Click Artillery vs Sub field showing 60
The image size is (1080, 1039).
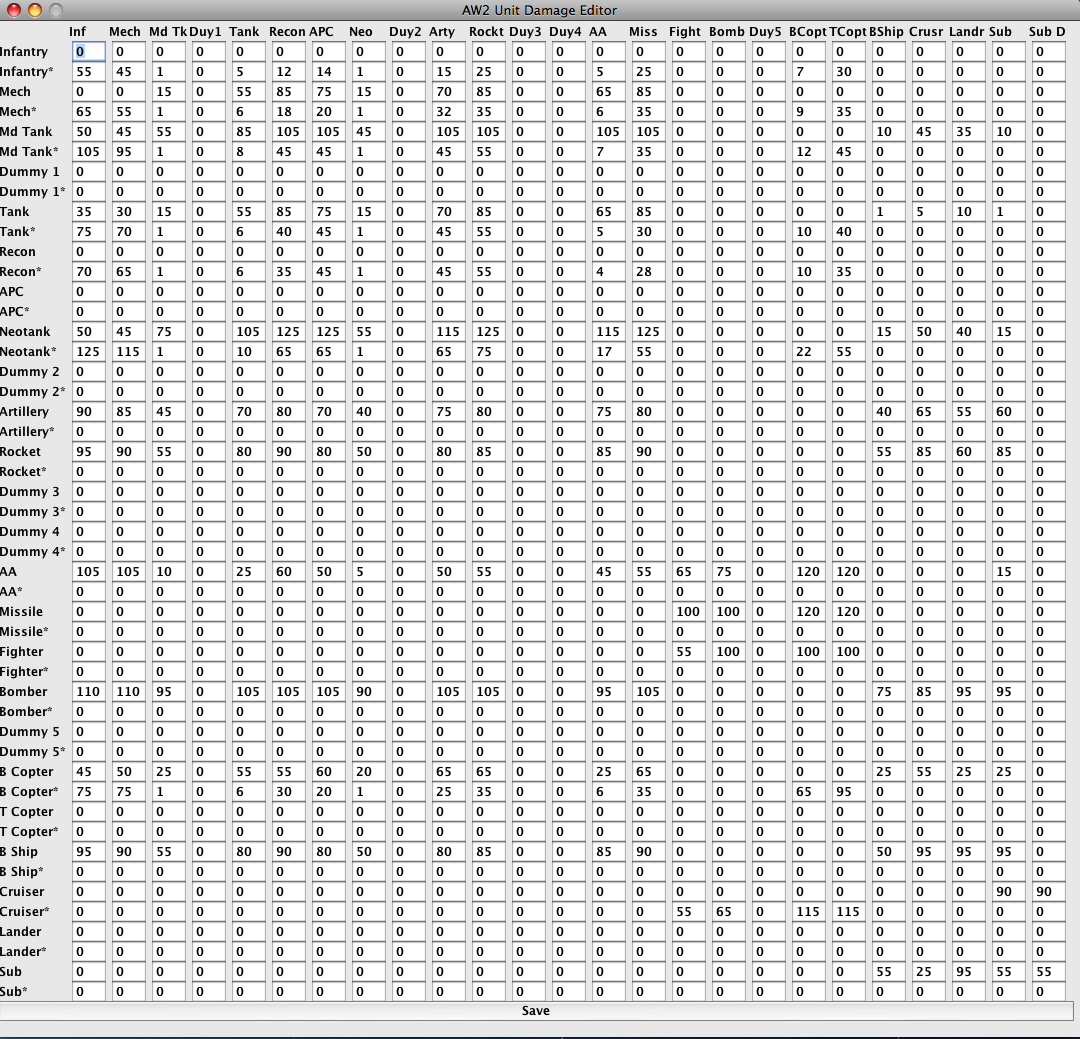1007,411
